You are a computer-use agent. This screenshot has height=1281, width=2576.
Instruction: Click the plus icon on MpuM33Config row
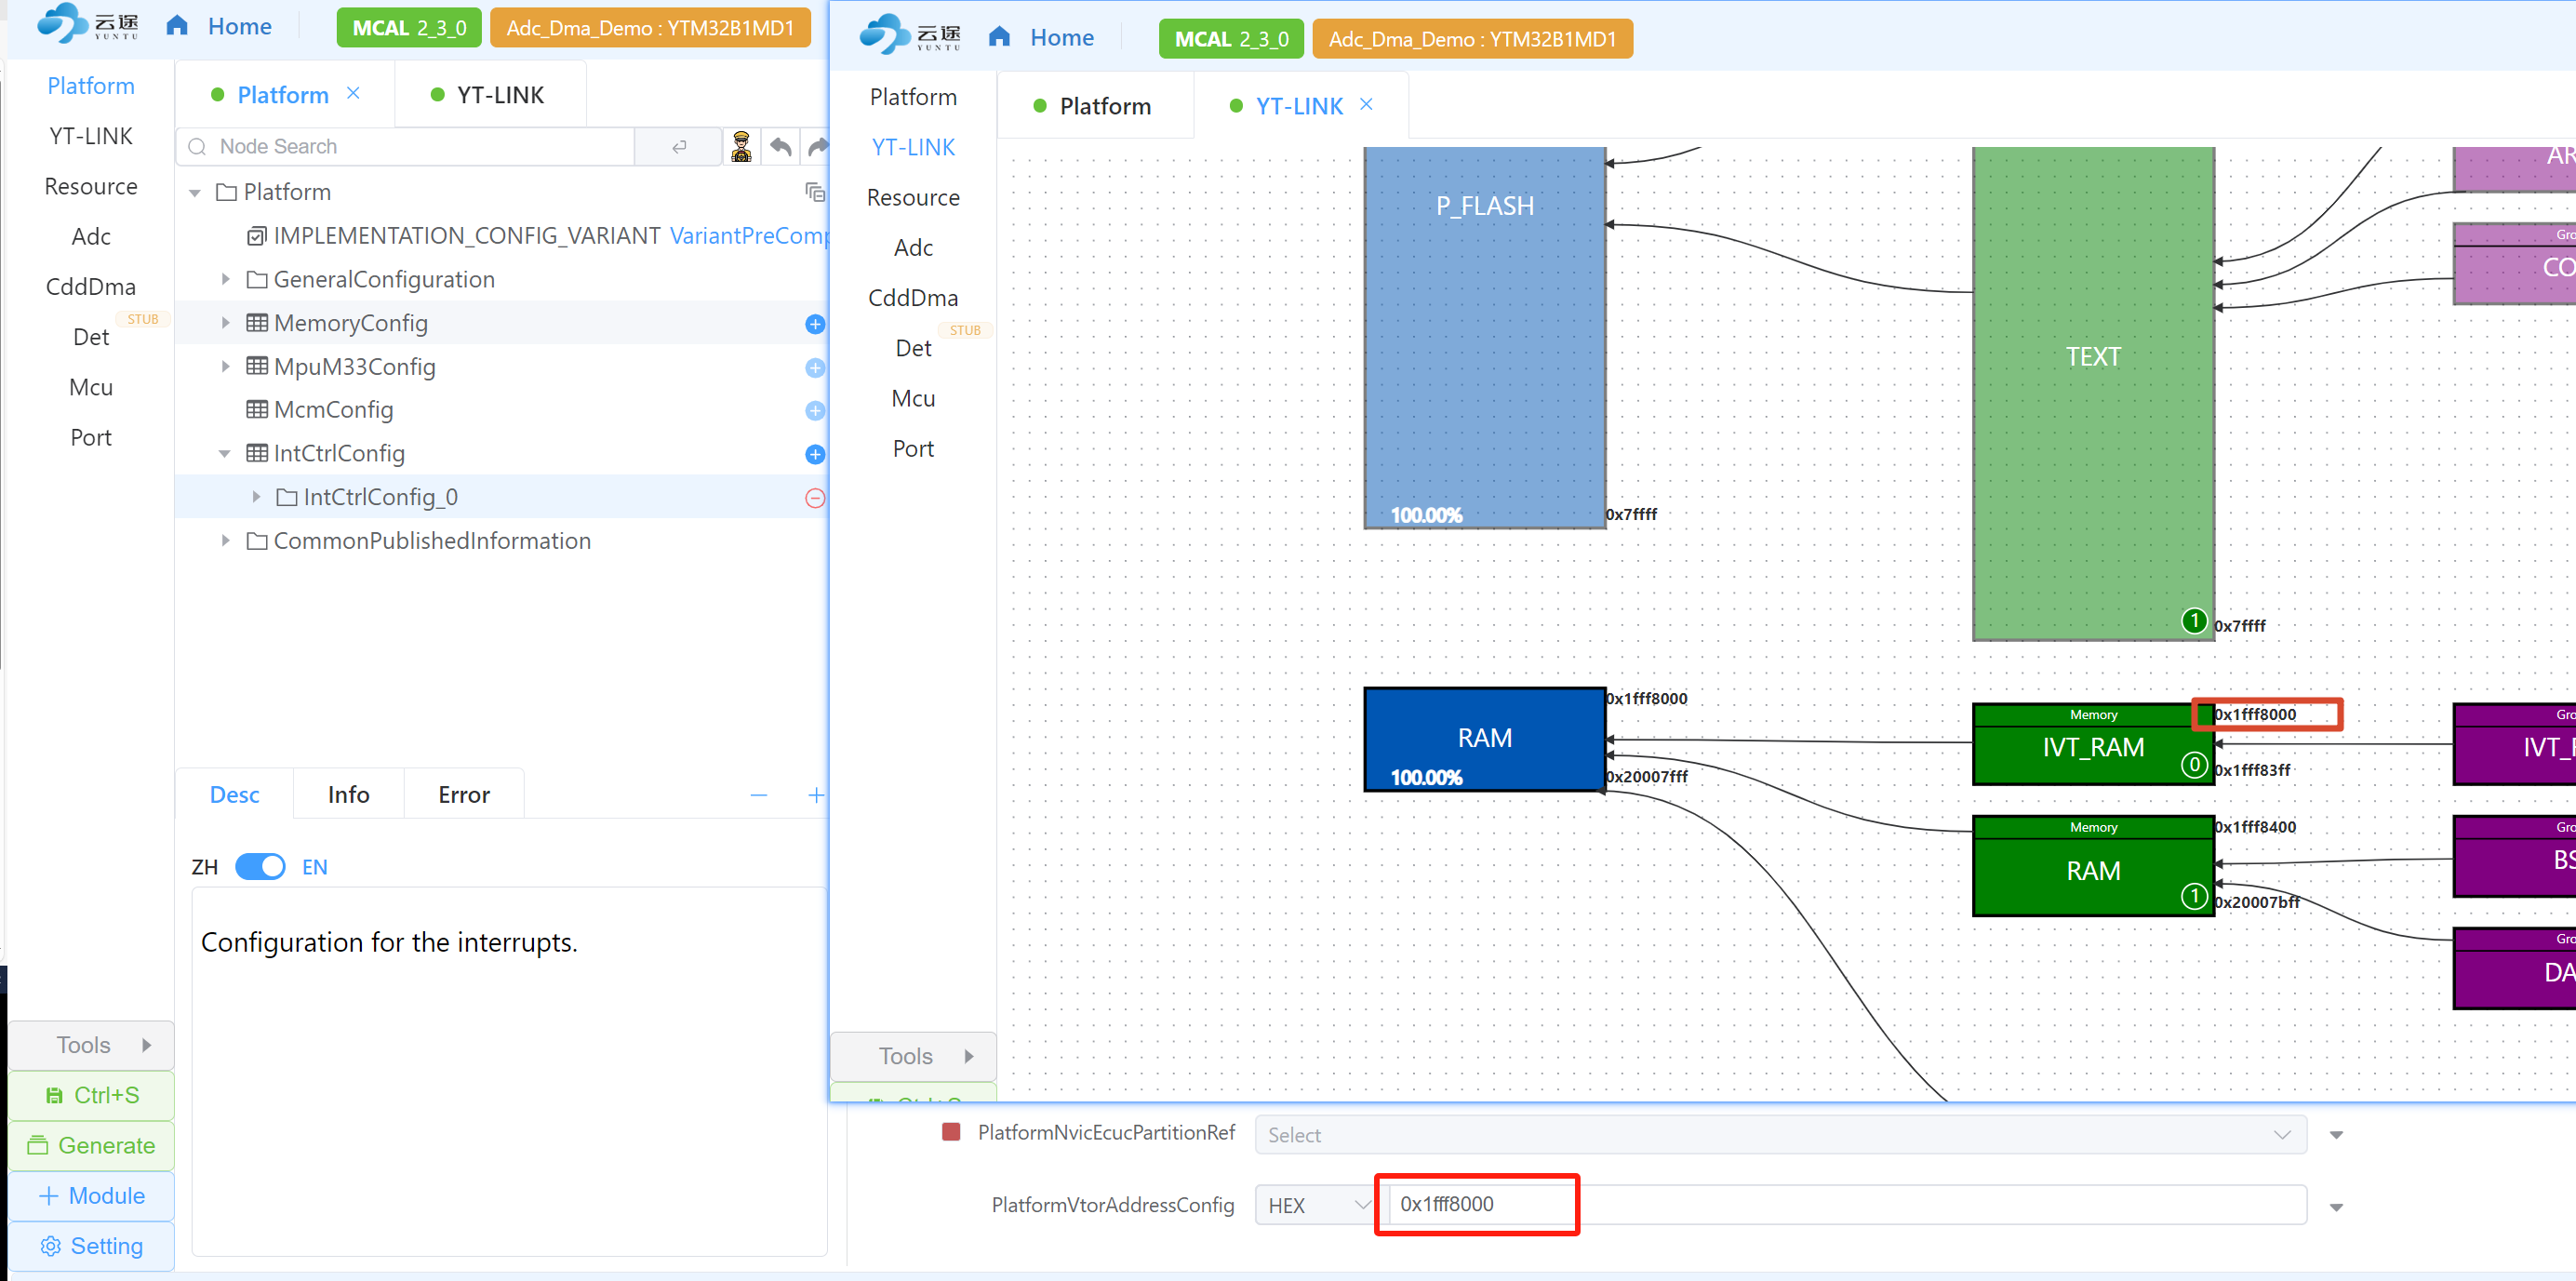pos(815,368)
